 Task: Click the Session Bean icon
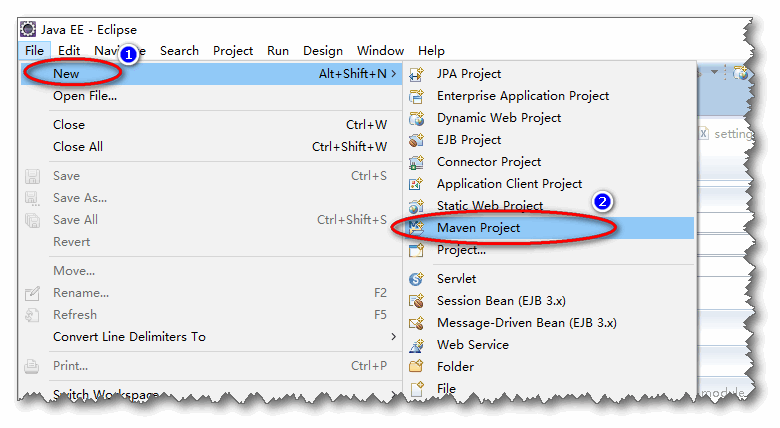tap(416, 301)
